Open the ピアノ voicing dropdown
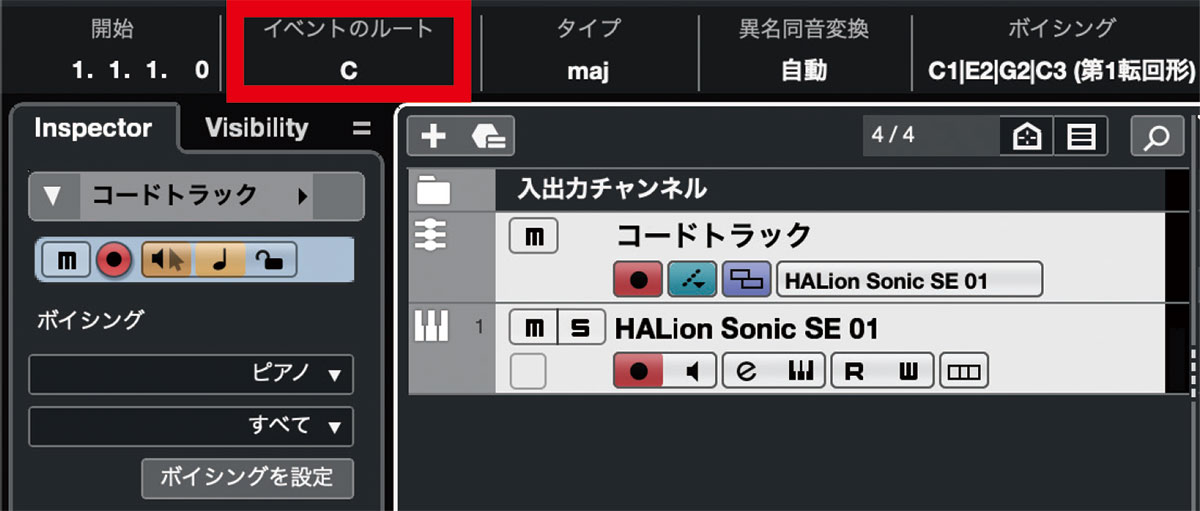Viewport: 1200px width, 511px height. [191, 375]
